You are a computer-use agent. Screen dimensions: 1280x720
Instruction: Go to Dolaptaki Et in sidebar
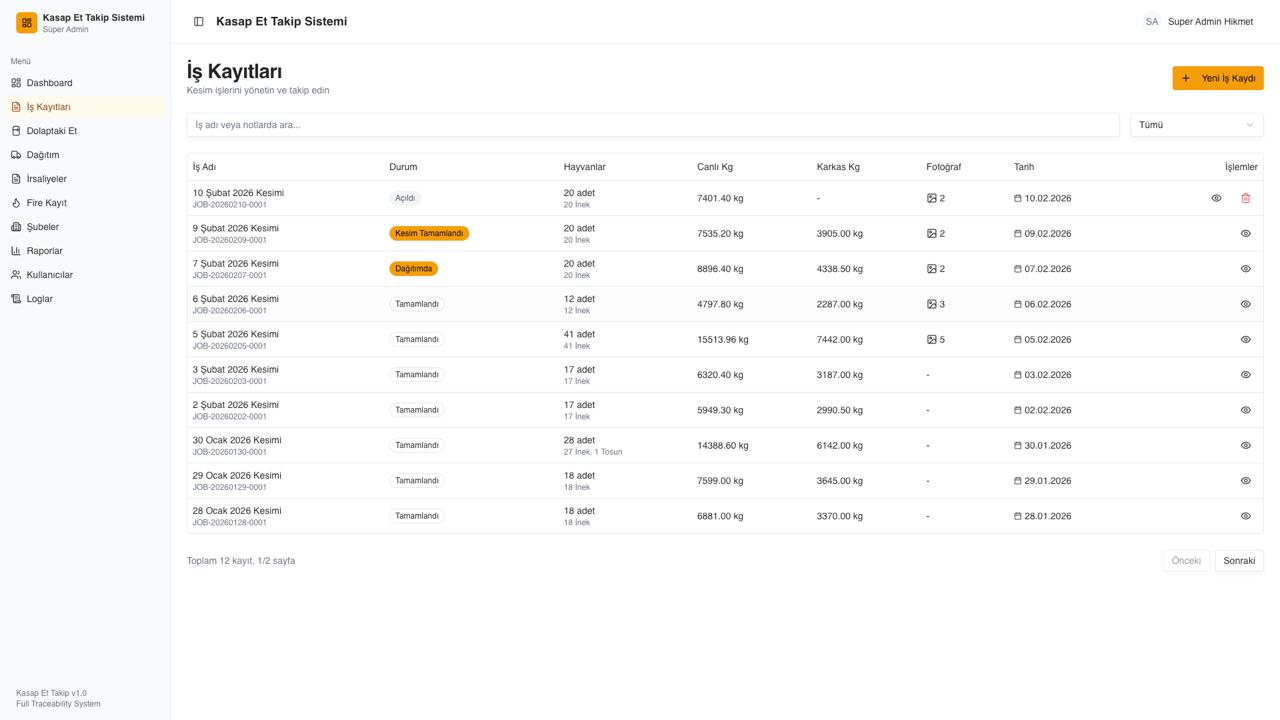pyautogui.click(x=51, y=131)
